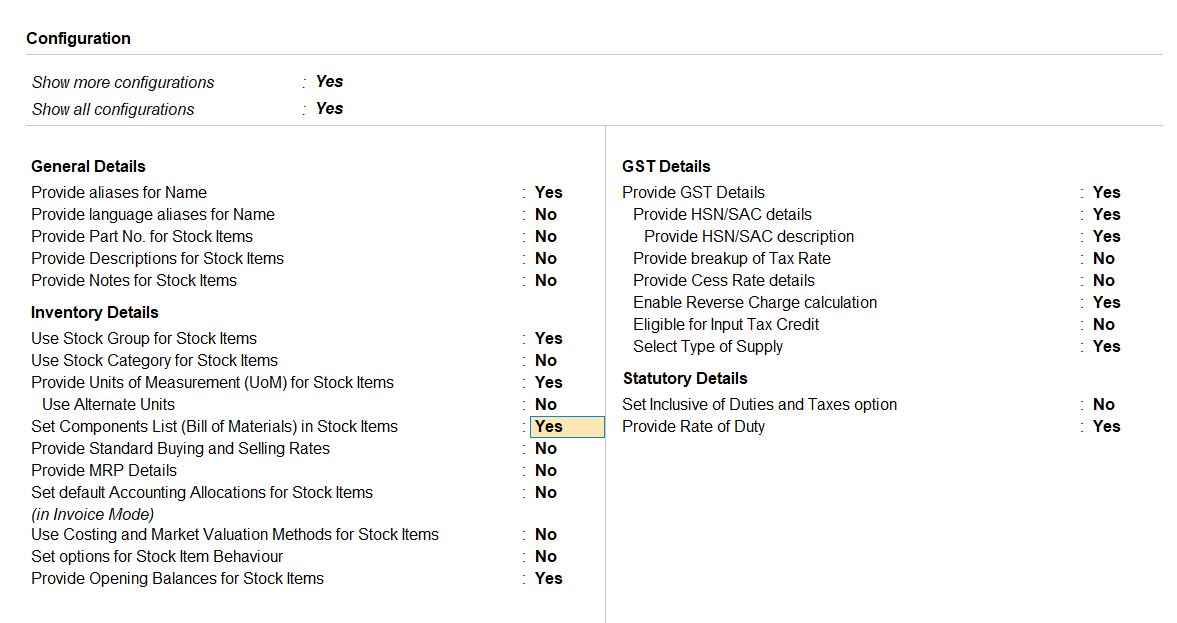The height and width of the screenshot is (623, 1177).
Task: Toggle Provide aliases for Name setting
Action: pyautogui.click(x=548, y=192)
